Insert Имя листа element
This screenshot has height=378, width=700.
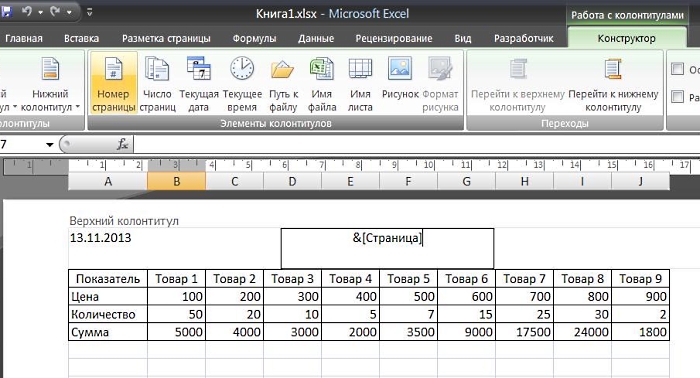pos(360,83)
